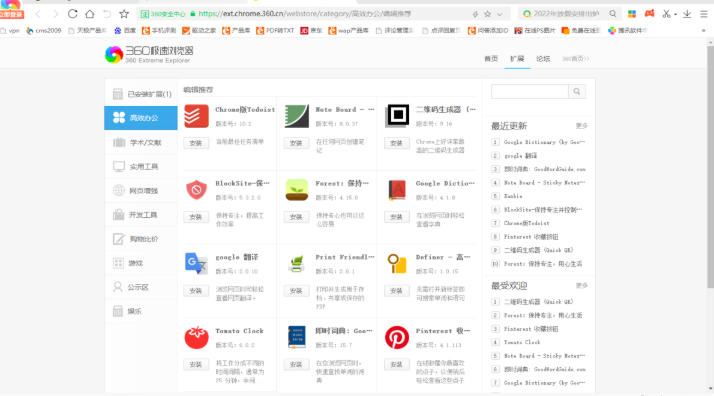Open the Chrome Todoist extension icon
The height and width of the screenshot is (396, 714).
[x=196, y=116]
